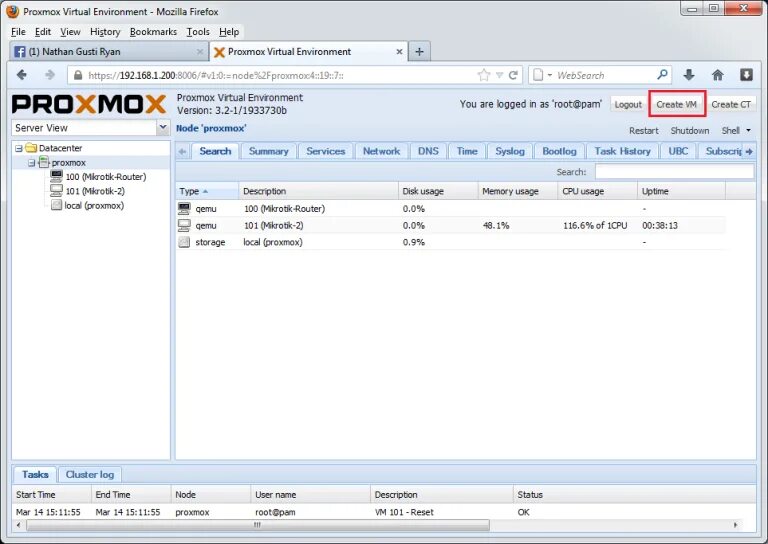
Task: Switch to the Network tab
Action: tap(381, 151)
